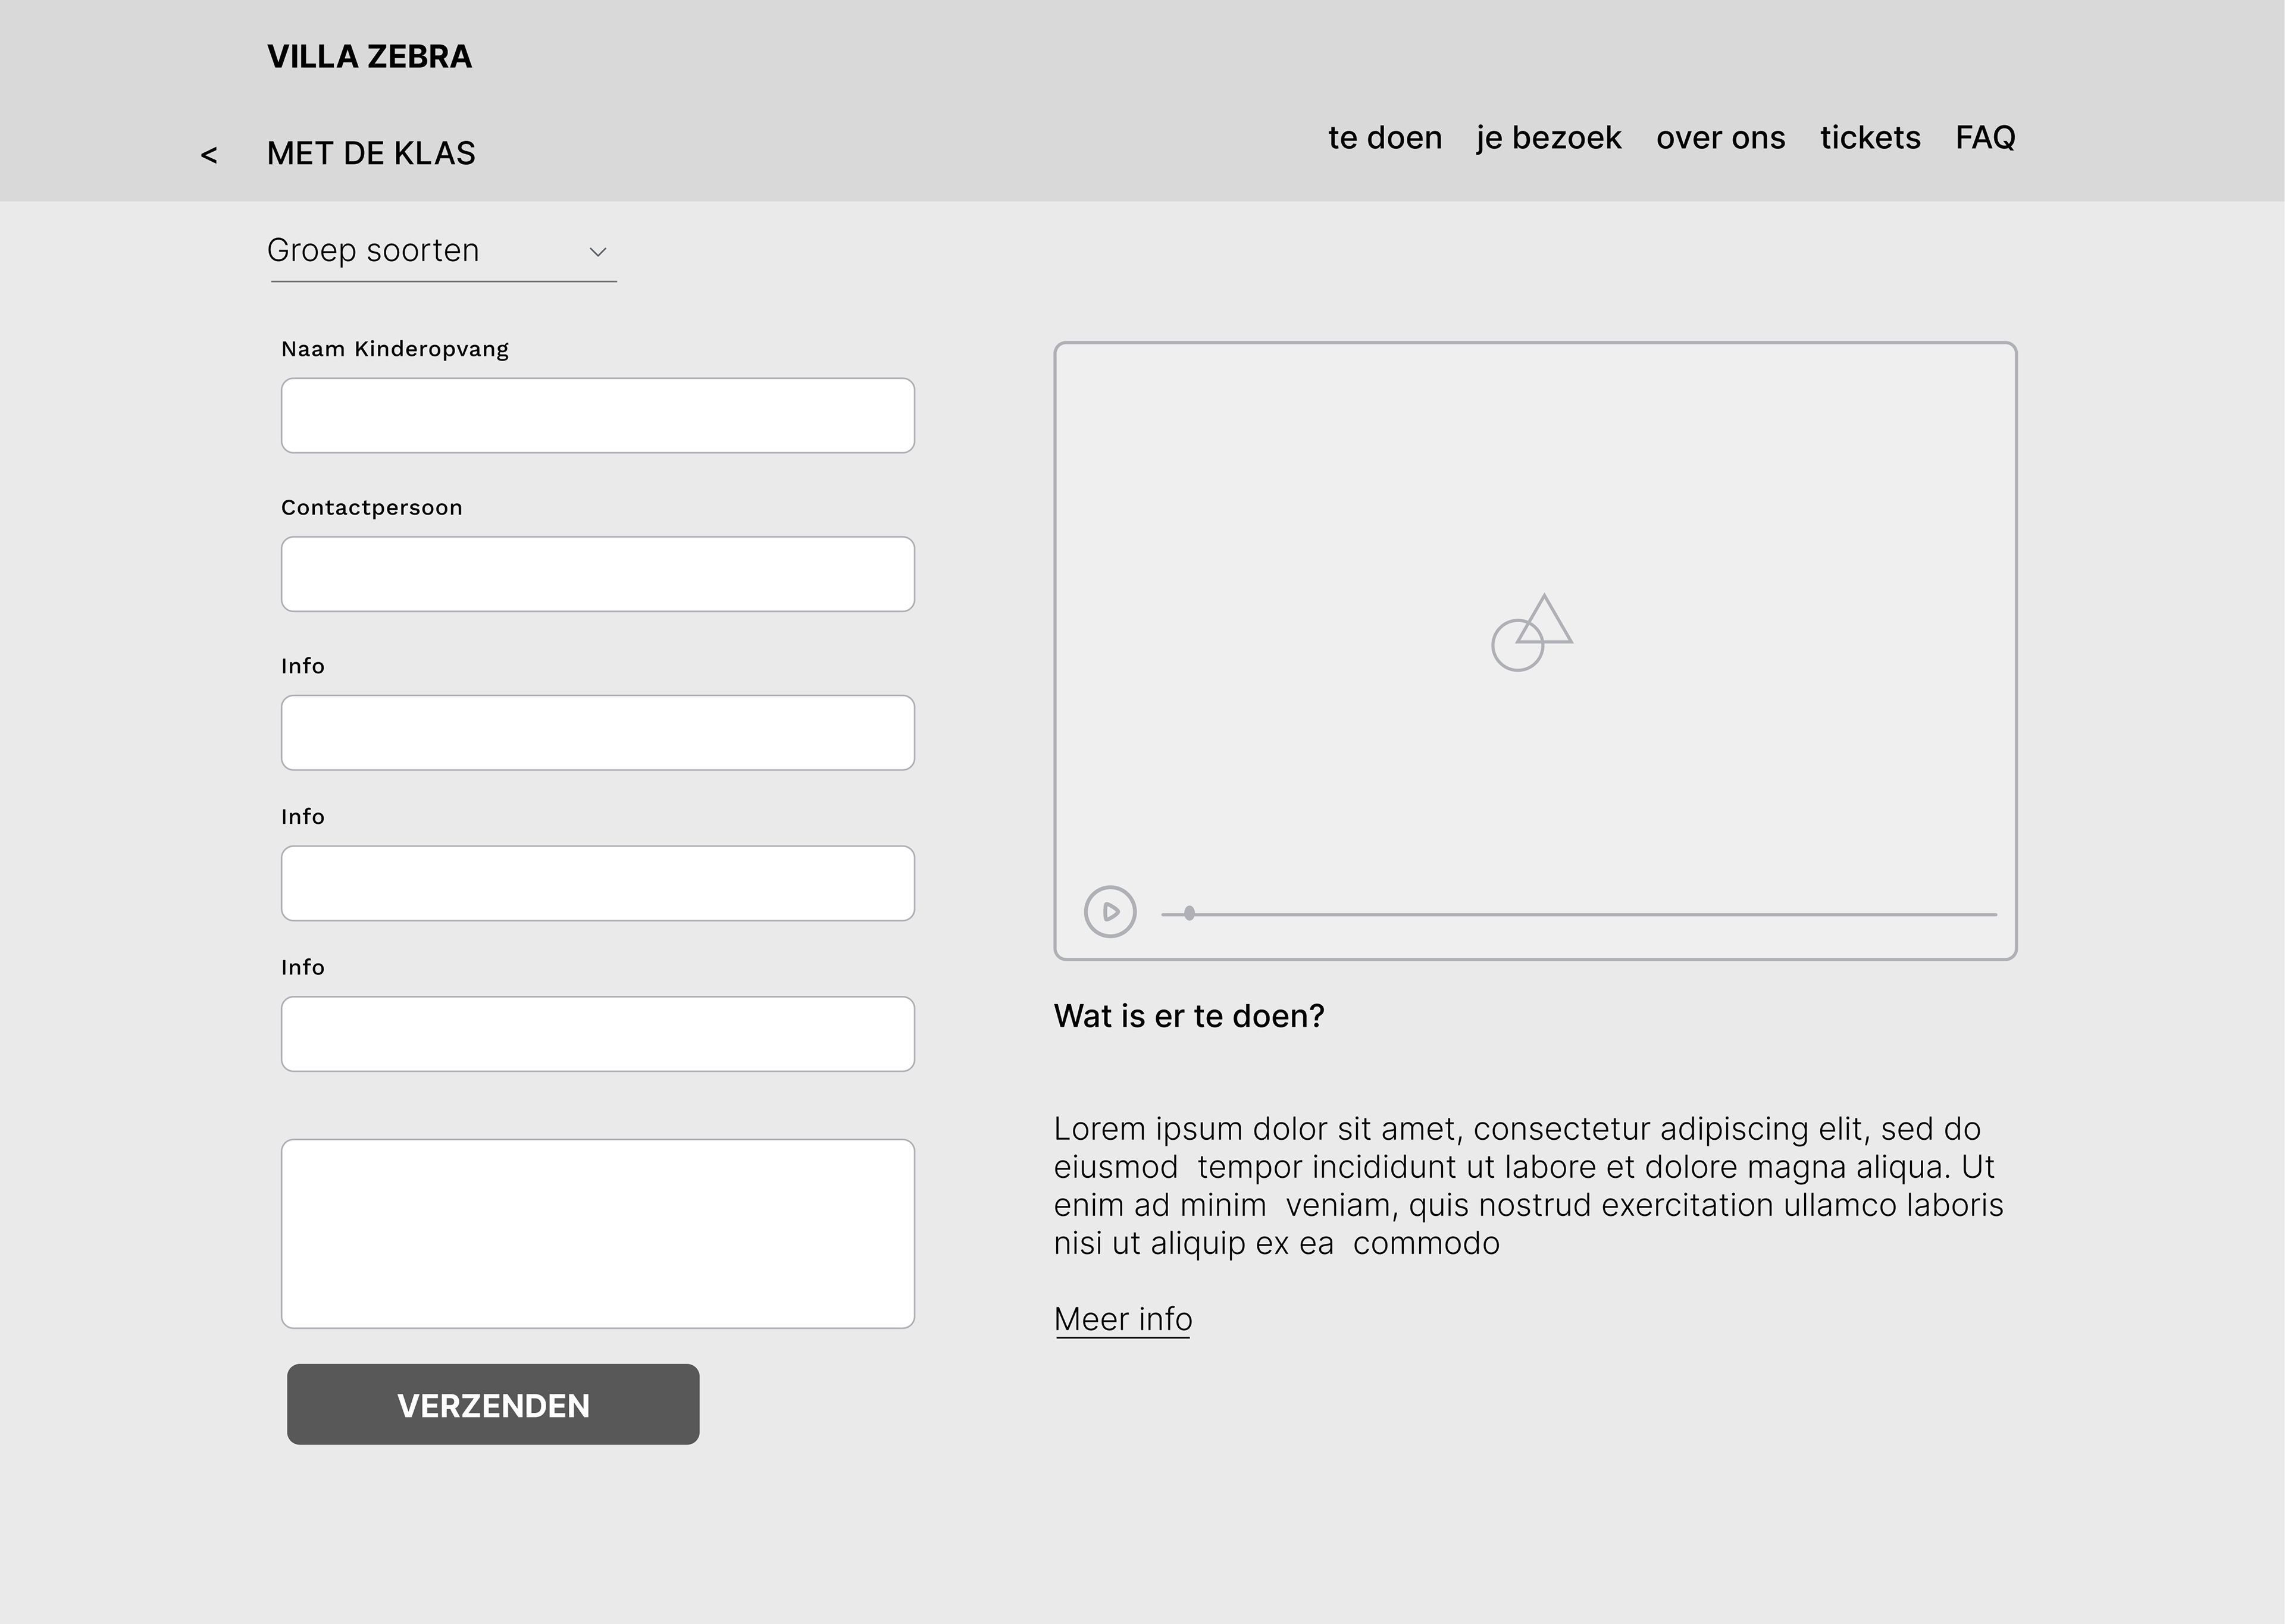Go to je bezoek page

click(1548, 138)
